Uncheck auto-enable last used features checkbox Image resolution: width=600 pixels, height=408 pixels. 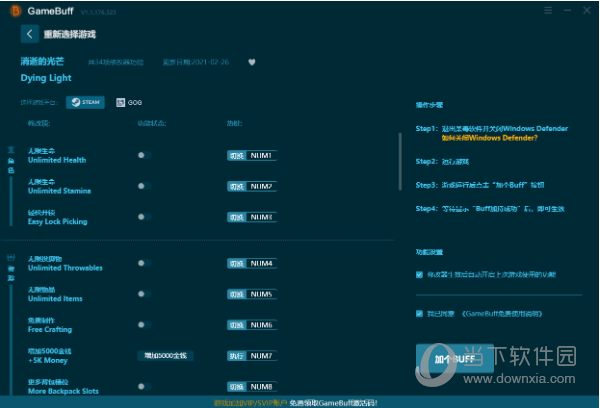(419, 274)
